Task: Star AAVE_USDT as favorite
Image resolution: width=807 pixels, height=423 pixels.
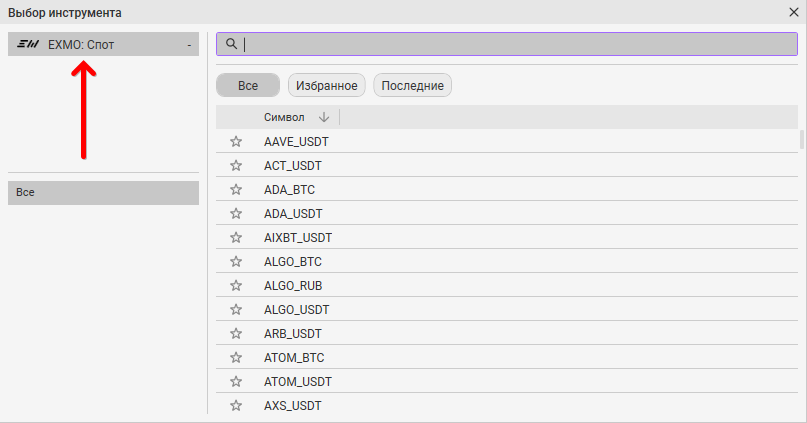Action: pos(236,141)
